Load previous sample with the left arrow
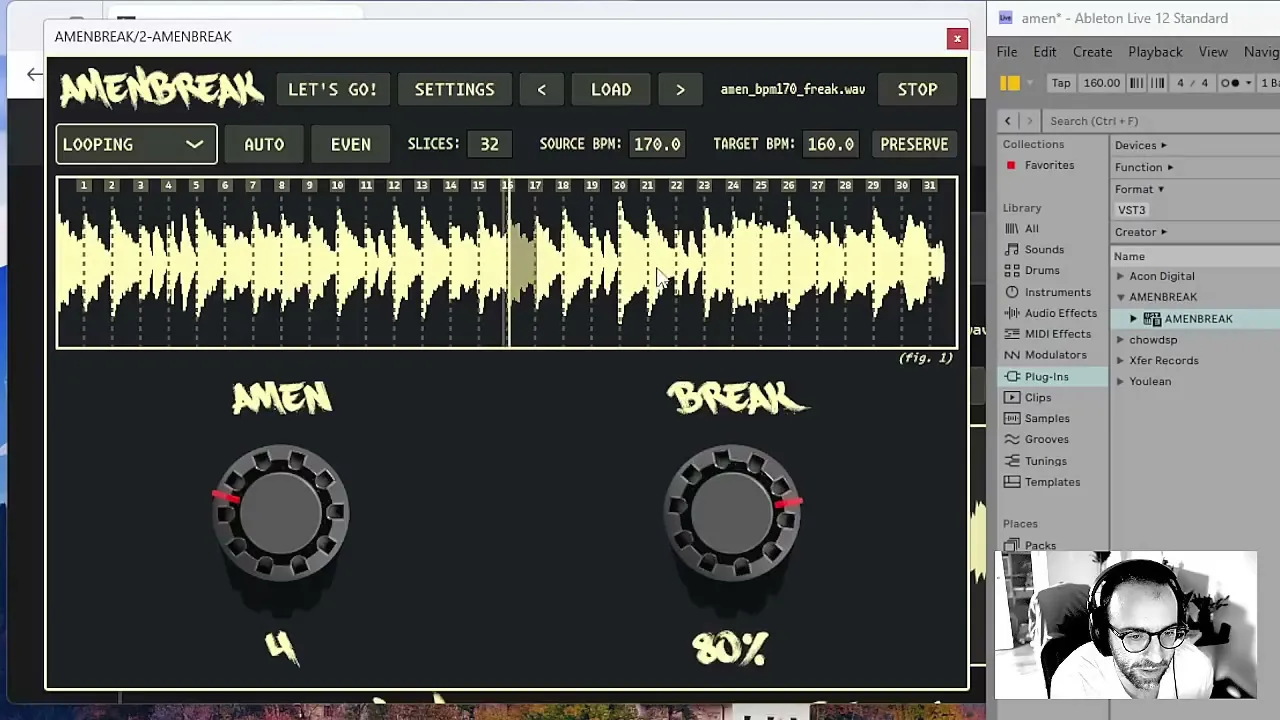This screenshot has width=1280, height=720. [x=542, y=90]
